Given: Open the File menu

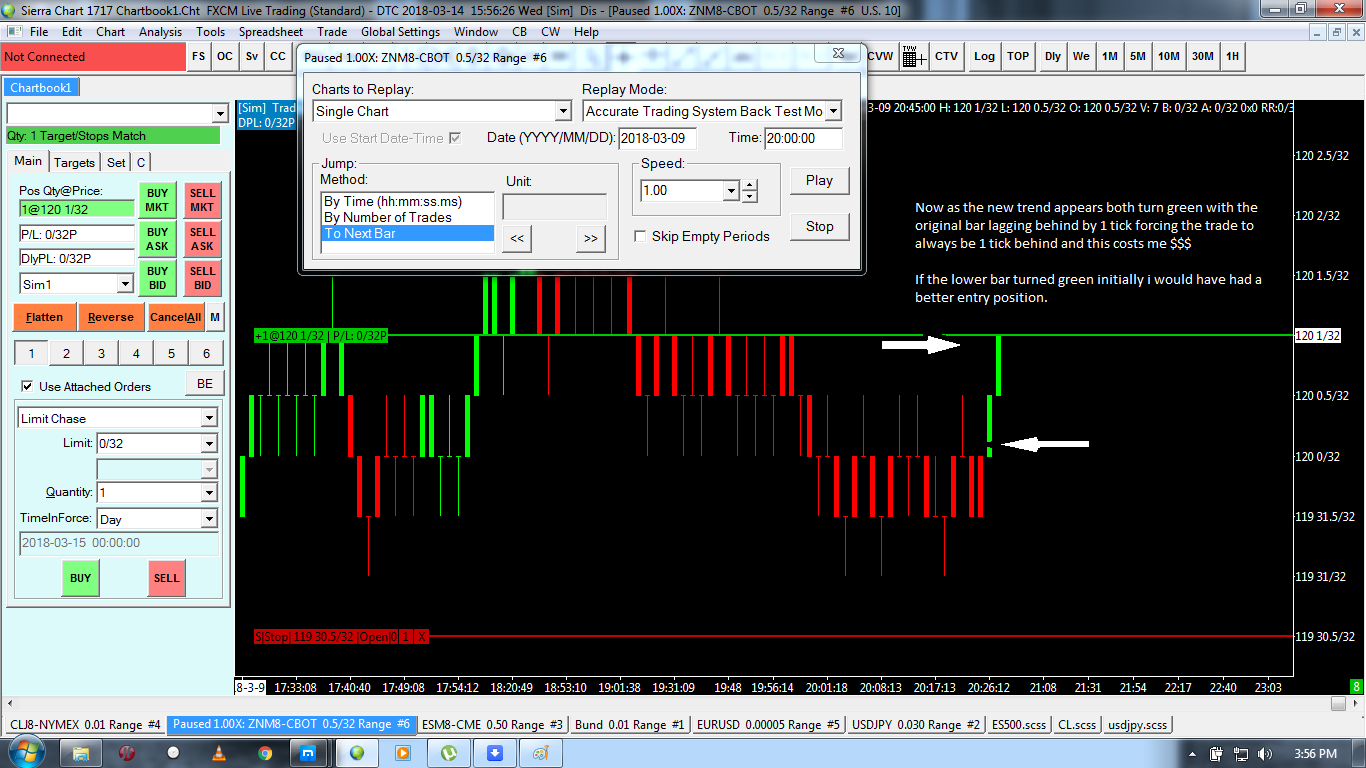Looking at the screenshot, I should click(x=39, y=32).
